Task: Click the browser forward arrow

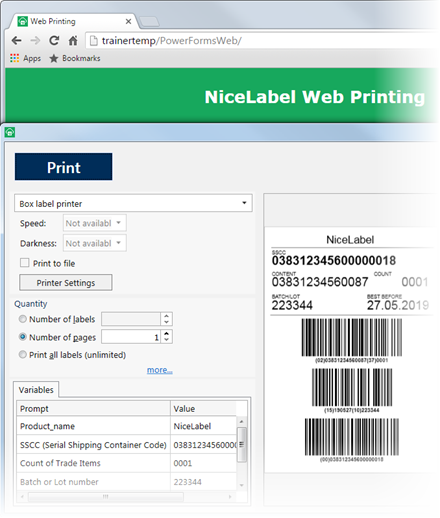Action: coord(35,41)
